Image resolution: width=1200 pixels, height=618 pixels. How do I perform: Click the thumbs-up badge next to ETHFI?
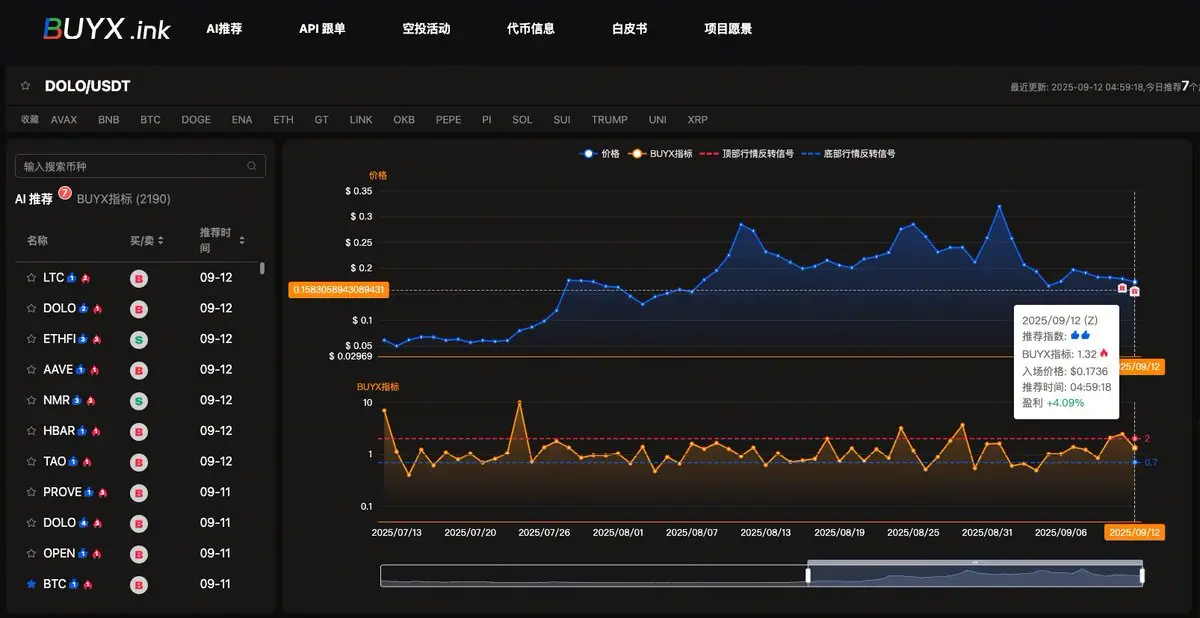[x=83, y=339]
